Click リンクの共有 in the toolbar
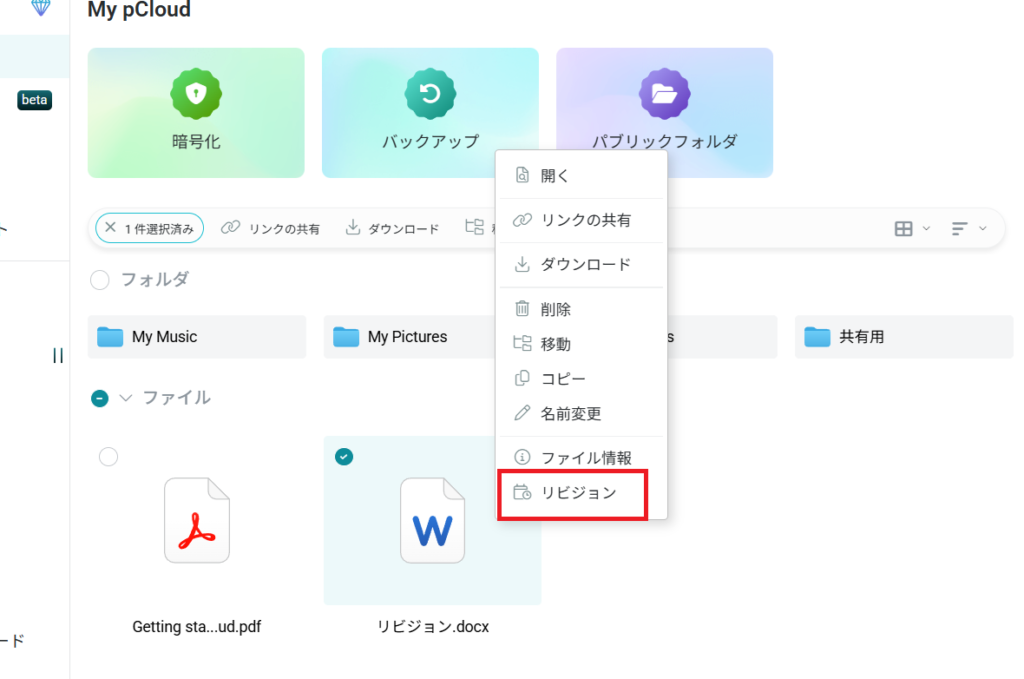 (x=270, y=228)
